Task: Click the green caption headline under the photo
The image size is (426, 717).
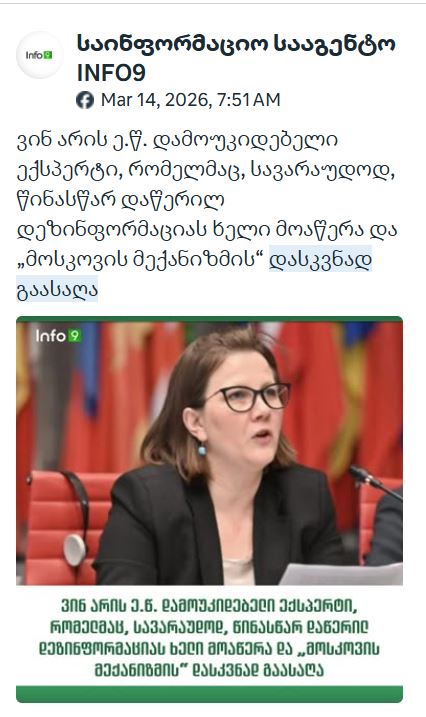Action: pyautogui.click(x=209, y=637)
